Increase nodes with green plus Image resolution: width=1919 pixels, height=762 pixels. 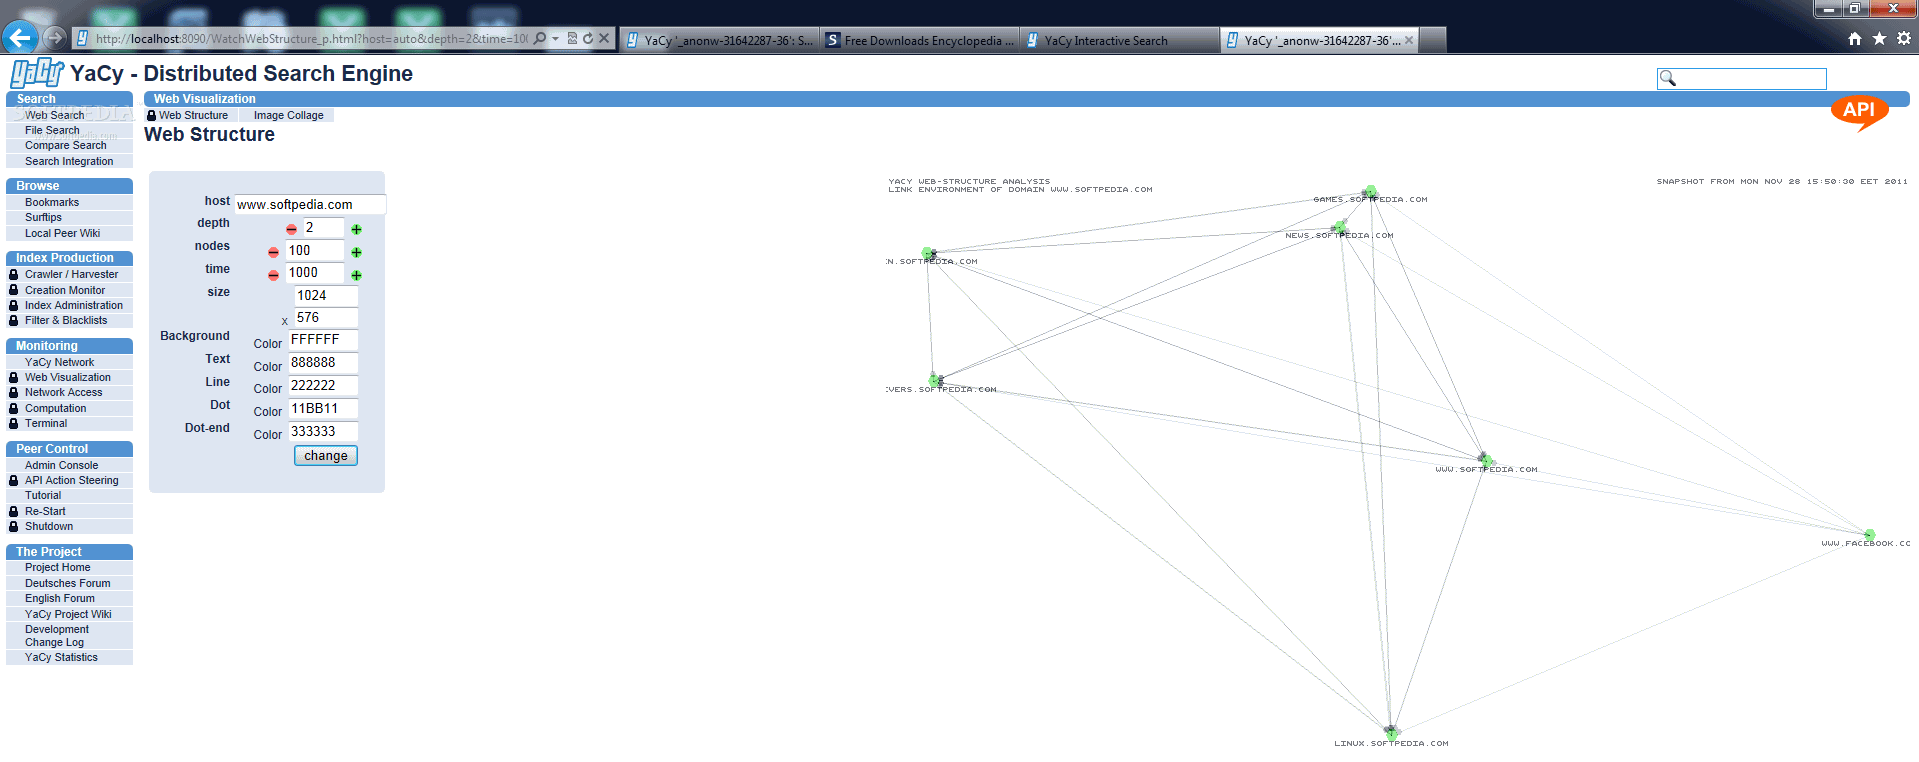click(356, 252)
